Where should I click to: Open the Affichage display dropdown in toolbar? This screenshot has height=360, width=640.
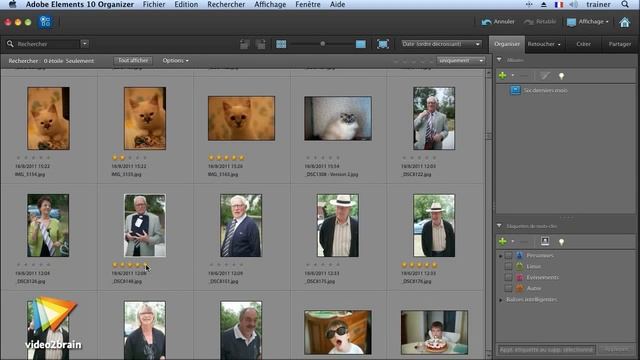[x=588, y=22]
